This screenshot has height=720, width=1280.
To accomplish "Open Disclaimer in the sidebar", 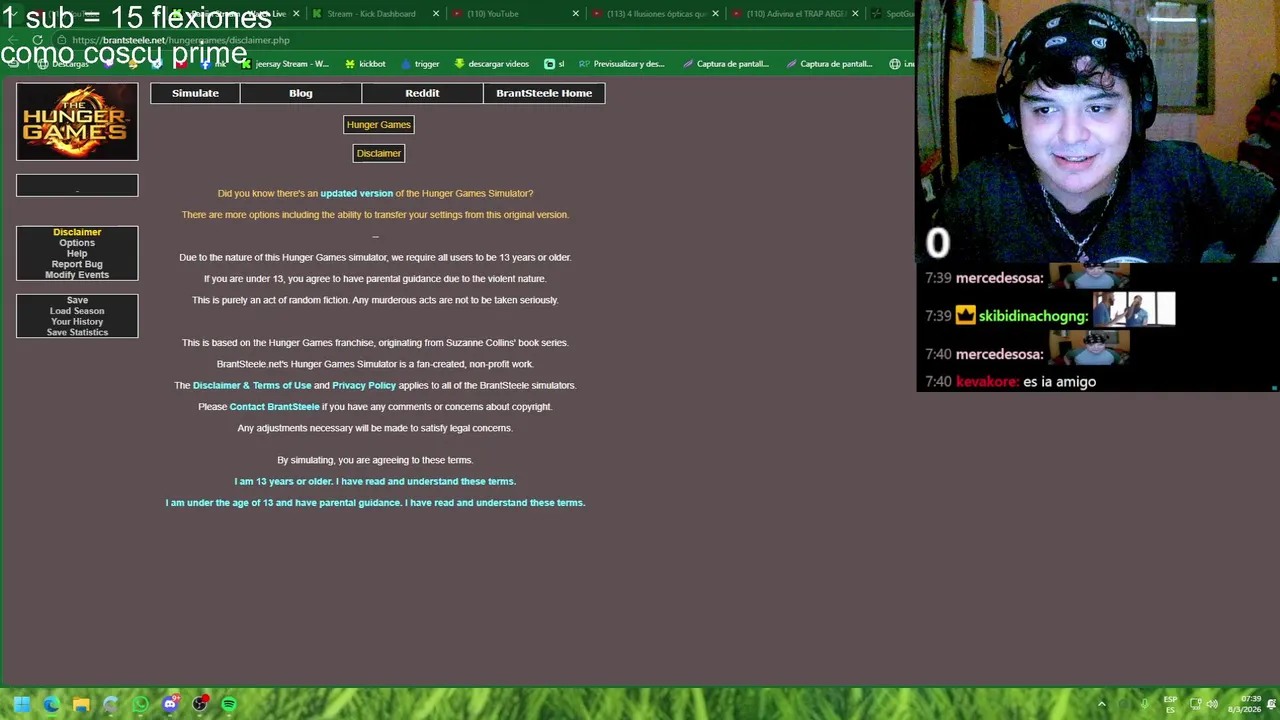I will [77, 232].
